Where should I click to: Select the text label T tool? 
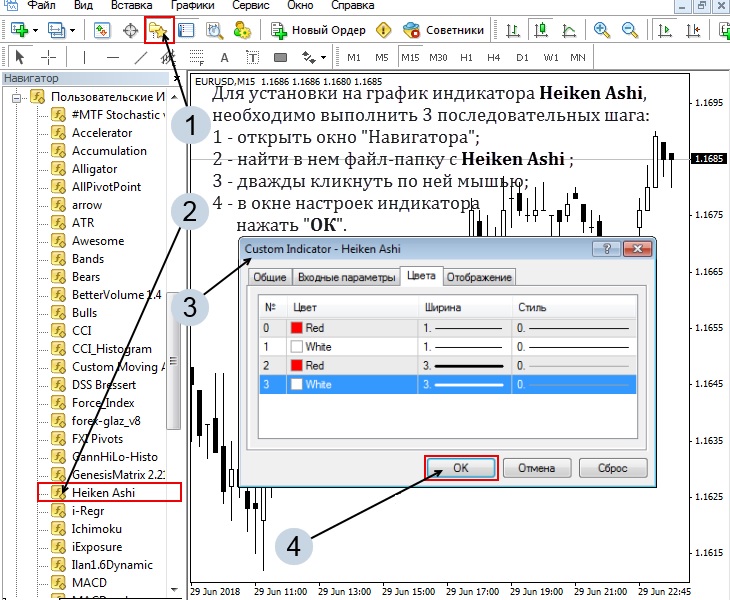point(252,58)
